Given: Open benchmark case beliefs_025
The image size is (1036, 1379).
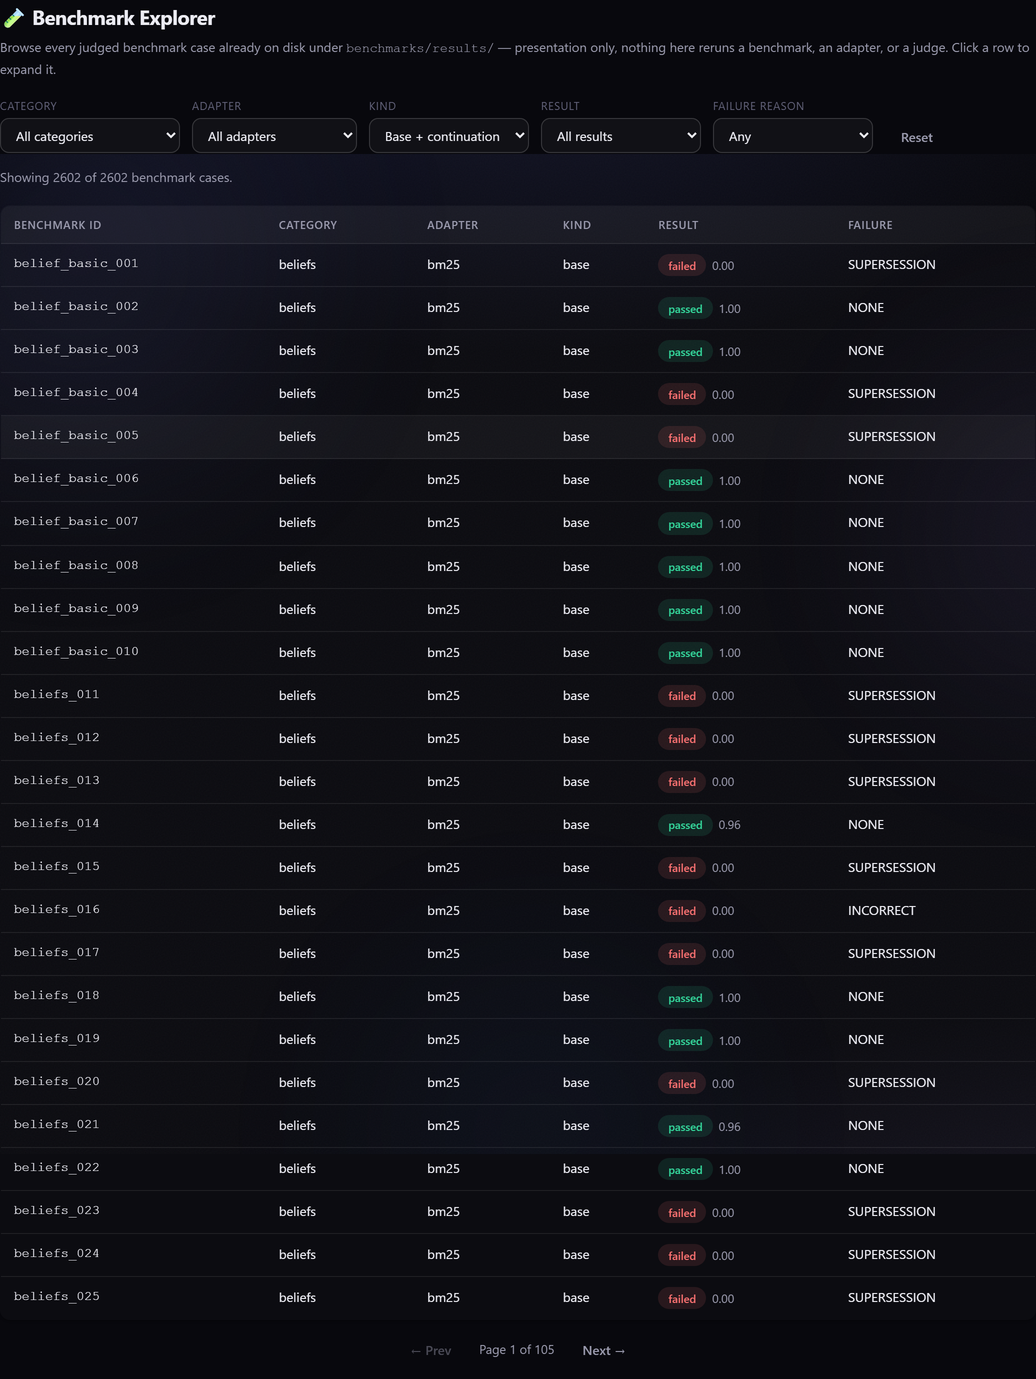Looking at the screenshot, I should pos(518,1297).
